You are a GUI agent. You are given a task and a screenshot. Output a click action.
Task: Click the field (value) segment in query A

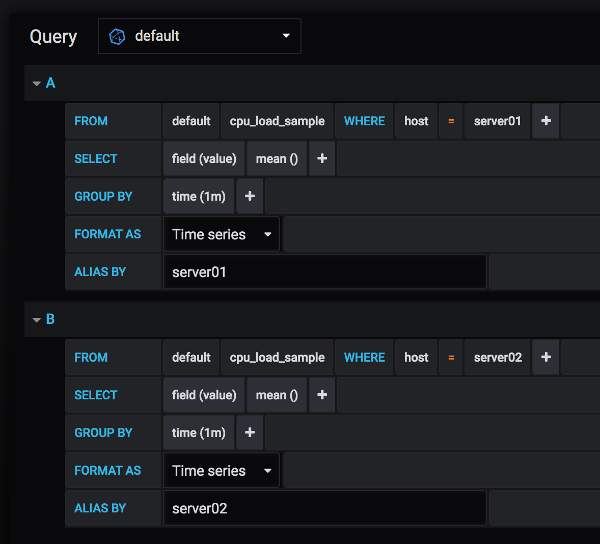[x=204, y=159]
